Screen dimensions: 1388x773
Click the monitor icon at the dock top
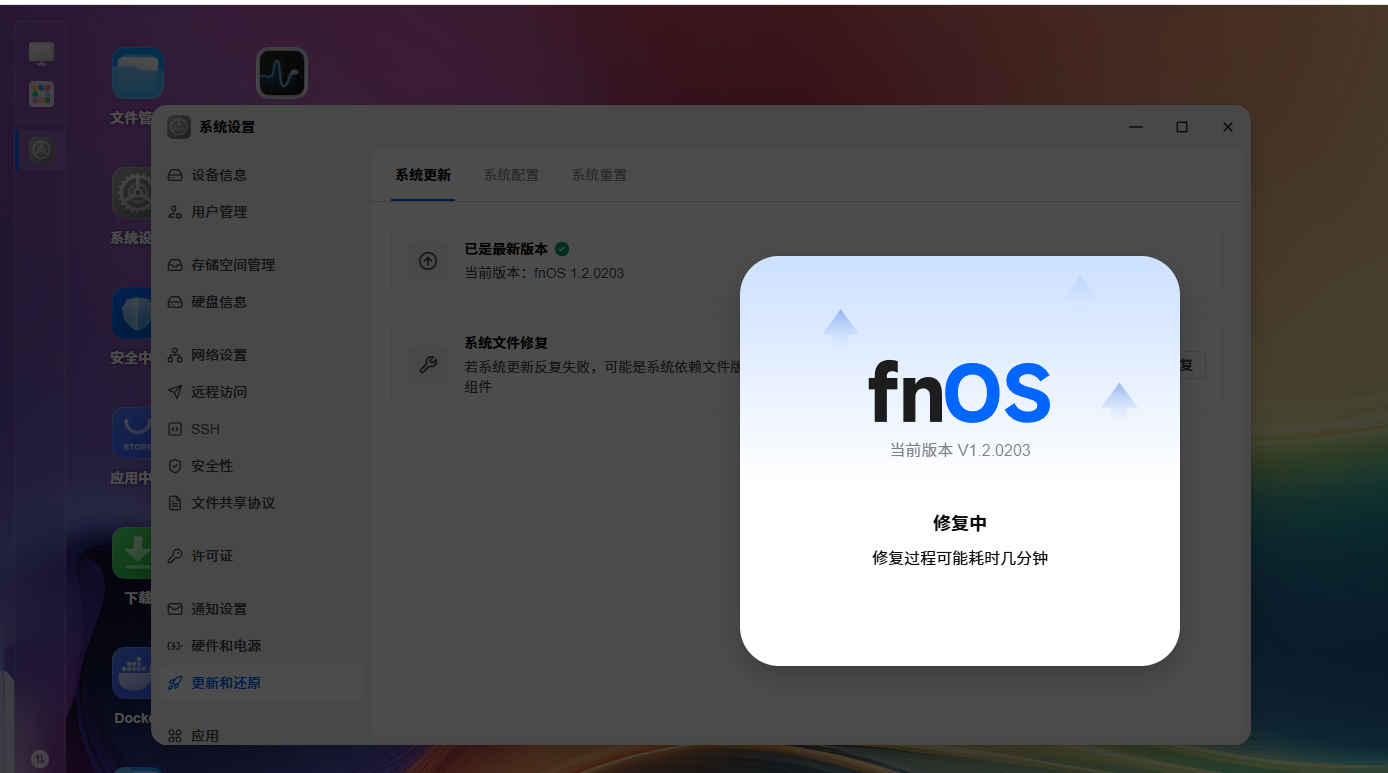(x=41, y=52)
